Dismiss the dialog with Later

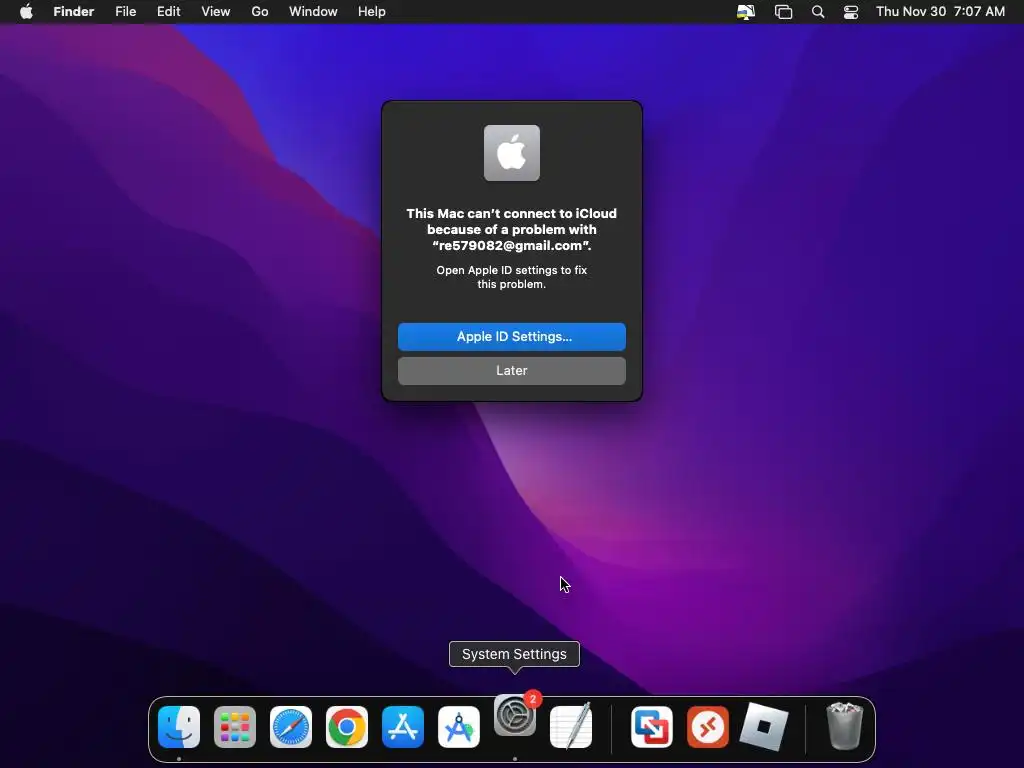512,371
